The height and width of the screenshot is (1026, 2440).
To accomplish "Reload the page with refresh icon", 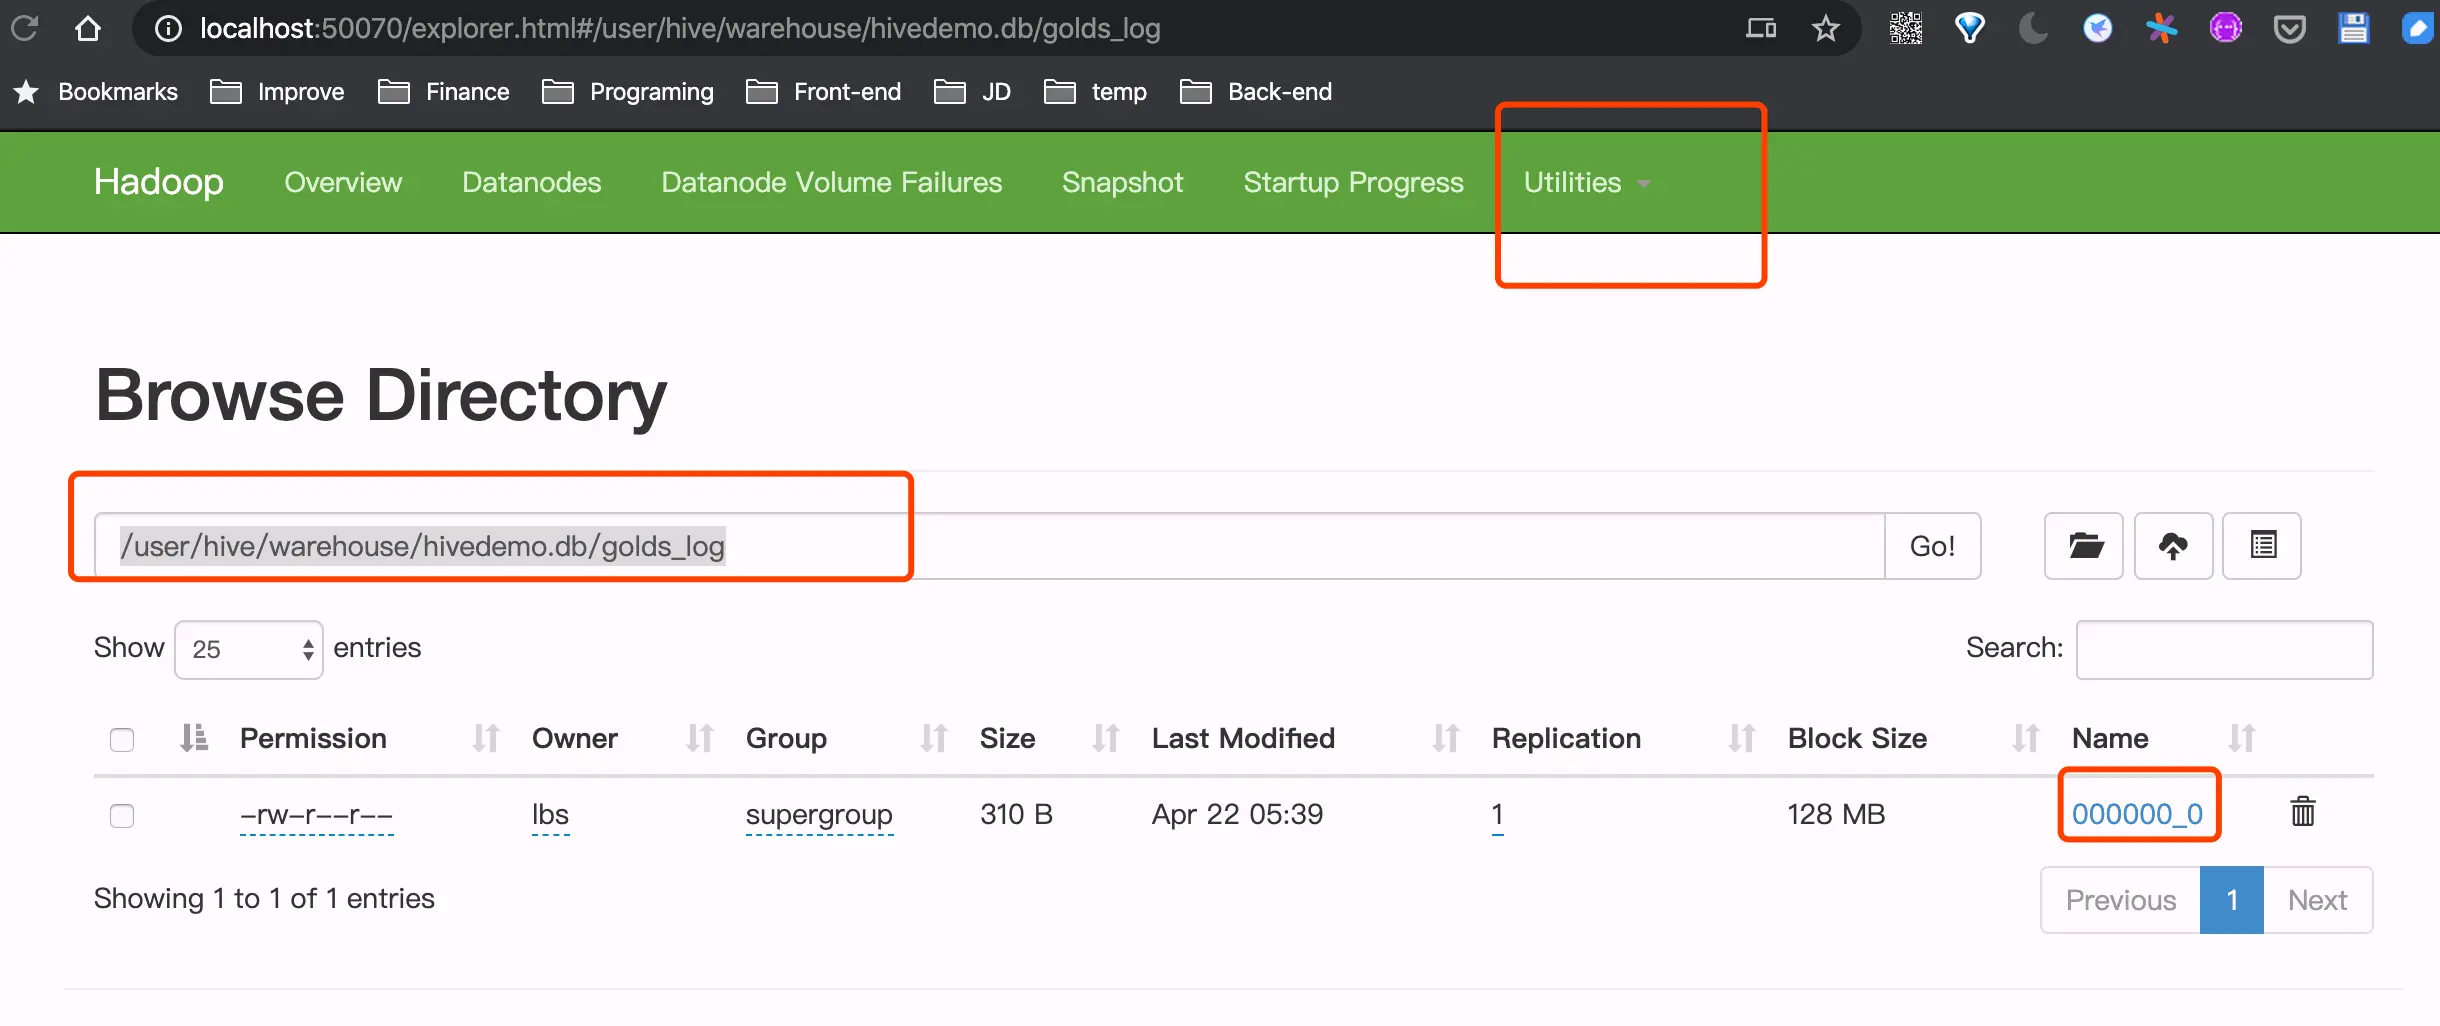I will pyautogui.click(x=25, y=28).
